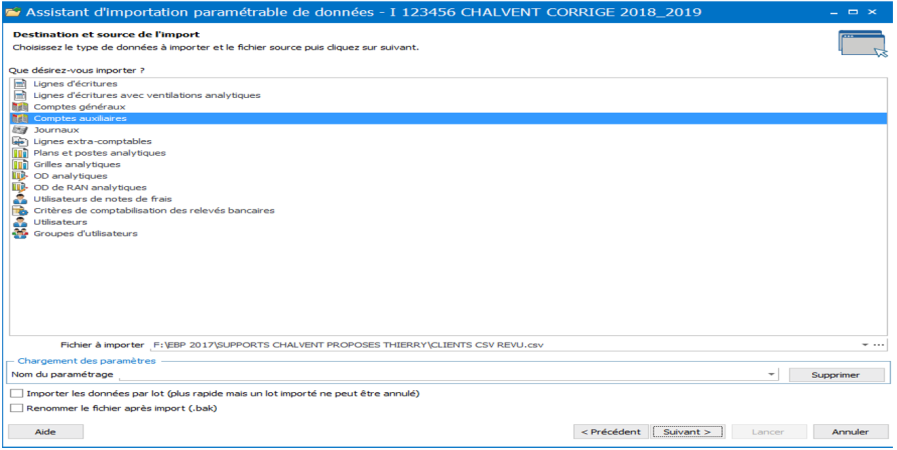Enable Importer les données par lot checkbox
This screenshot has width=897, height=450.
[x=17, y=393]
